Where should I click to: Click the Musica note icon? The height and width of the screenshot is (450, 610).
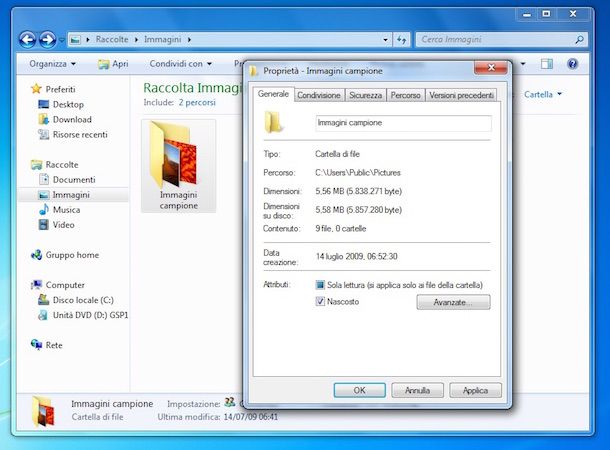[x=44, y=210]
